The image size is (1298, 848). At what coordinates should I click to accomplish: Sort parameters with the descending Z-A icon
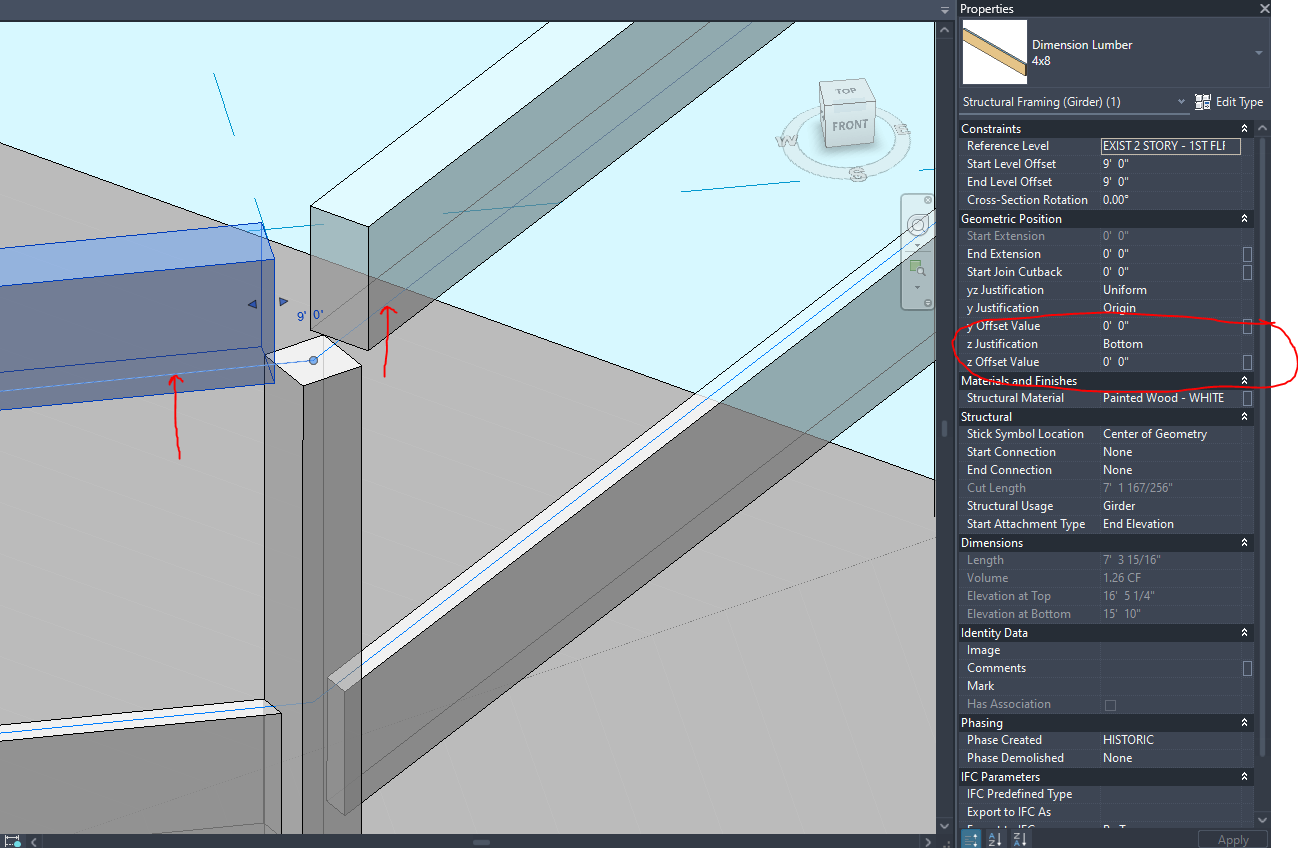[x=1020, y=838]
